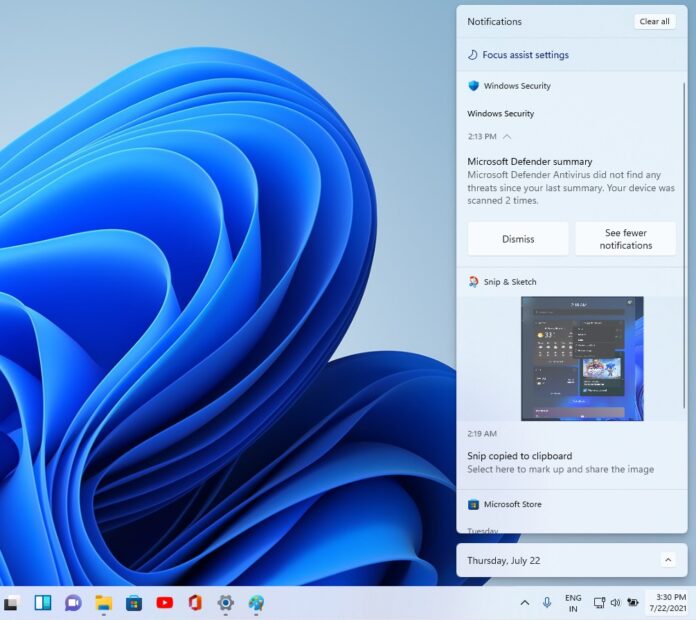Viewport: 696px width, 620px height.
Task: Expand the Thursday, July 22 calendar
Action: (668, 560)
